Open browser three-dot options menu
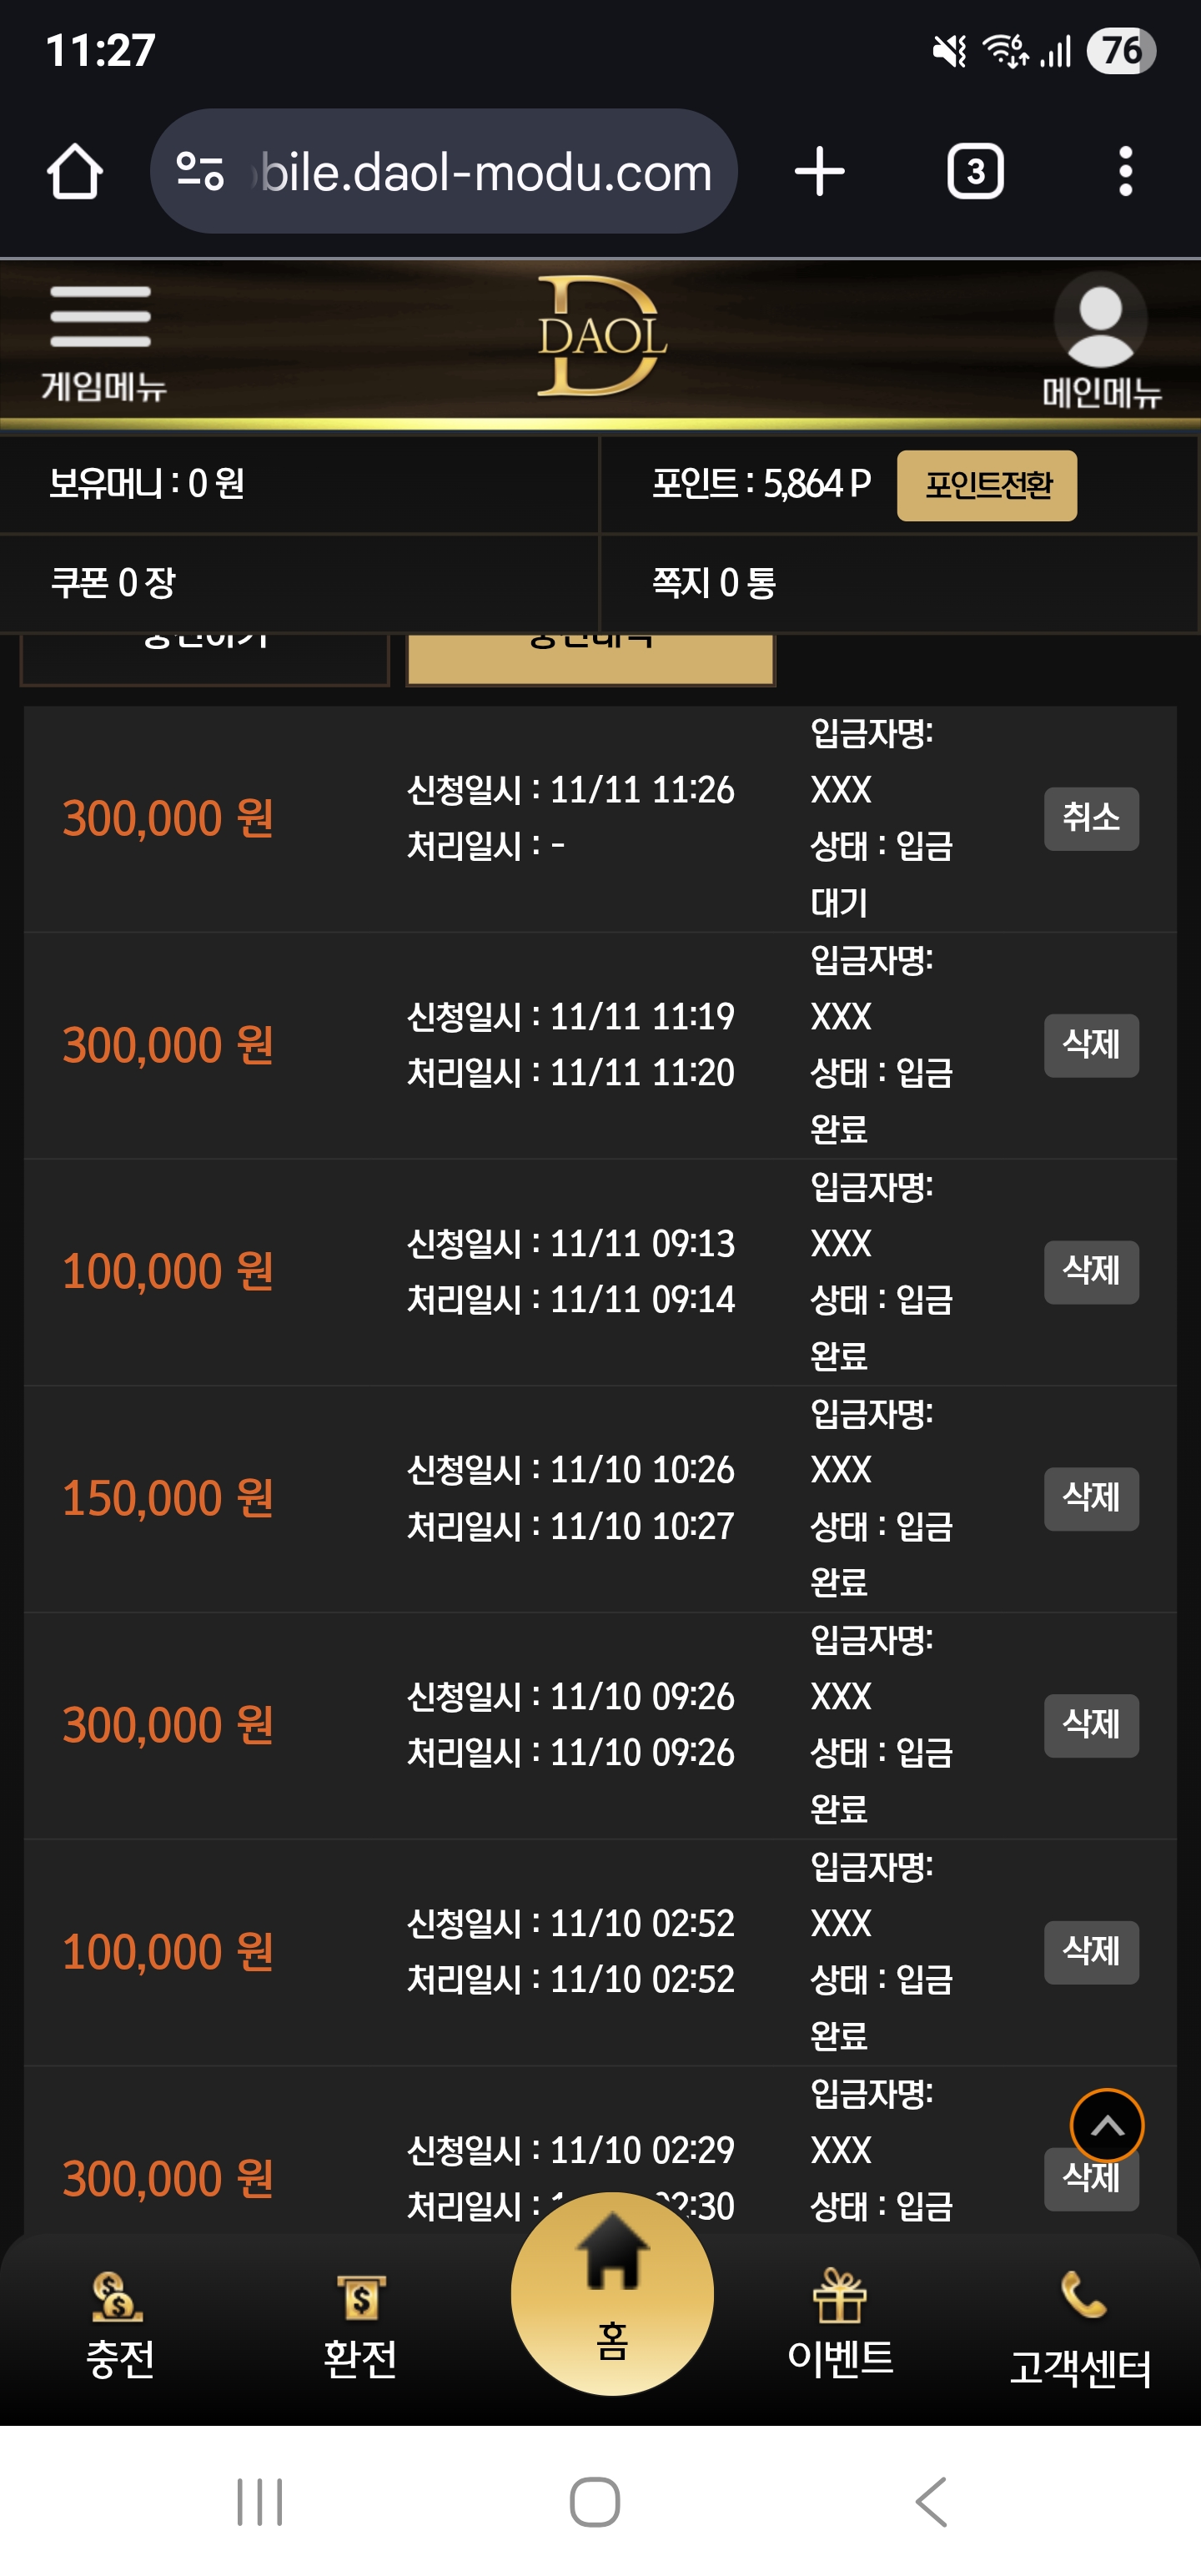This screenshot has width=1201, height=2576. [1125, 172]
